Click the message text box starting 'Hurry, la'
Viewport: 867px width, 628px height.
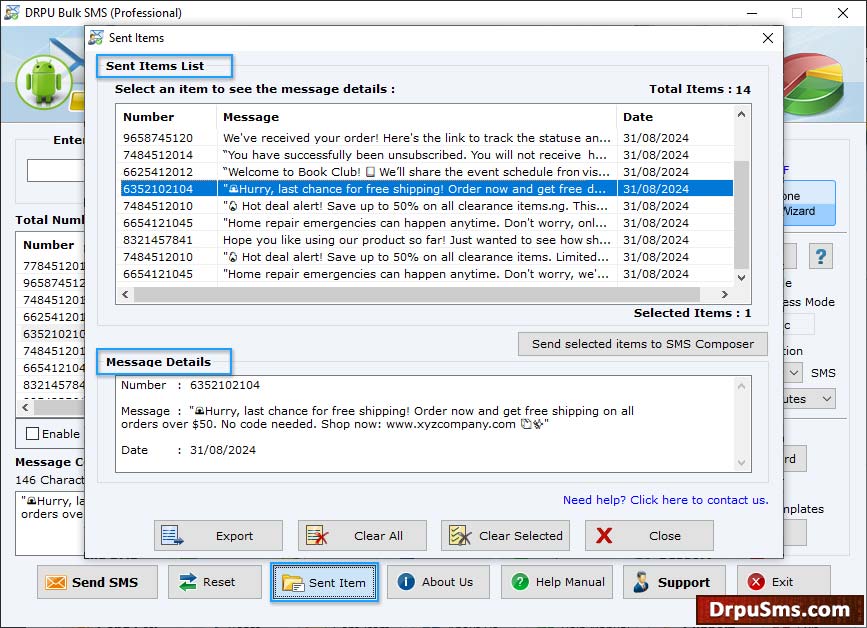pyautogui.click(x=50, y=523)
